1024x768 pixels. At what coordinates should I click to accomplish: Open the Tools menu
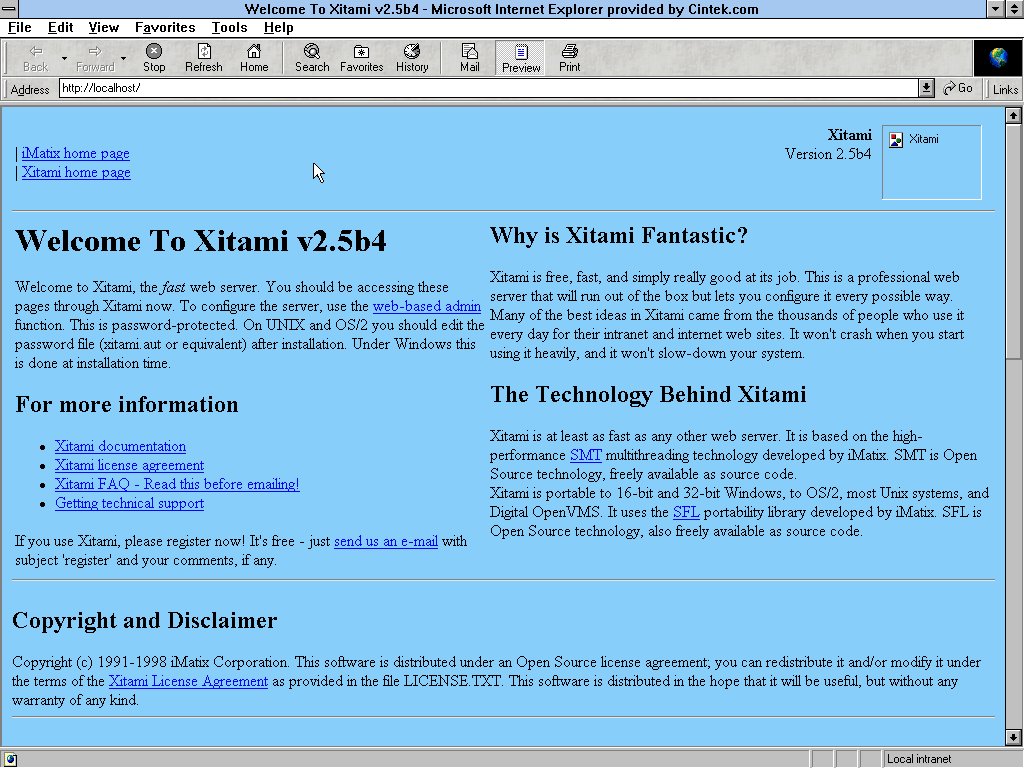point(229,27)
